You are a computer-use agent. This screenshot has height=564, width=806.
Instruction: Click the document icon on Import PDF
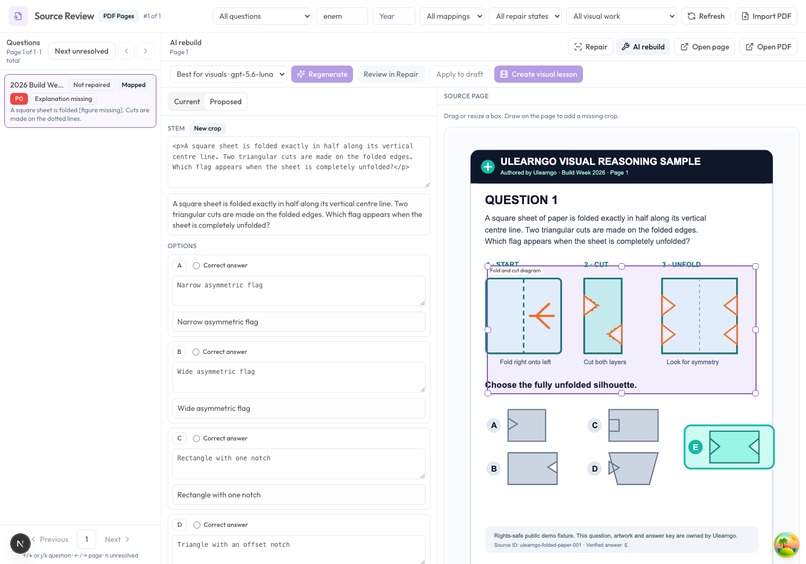point(745,16)
